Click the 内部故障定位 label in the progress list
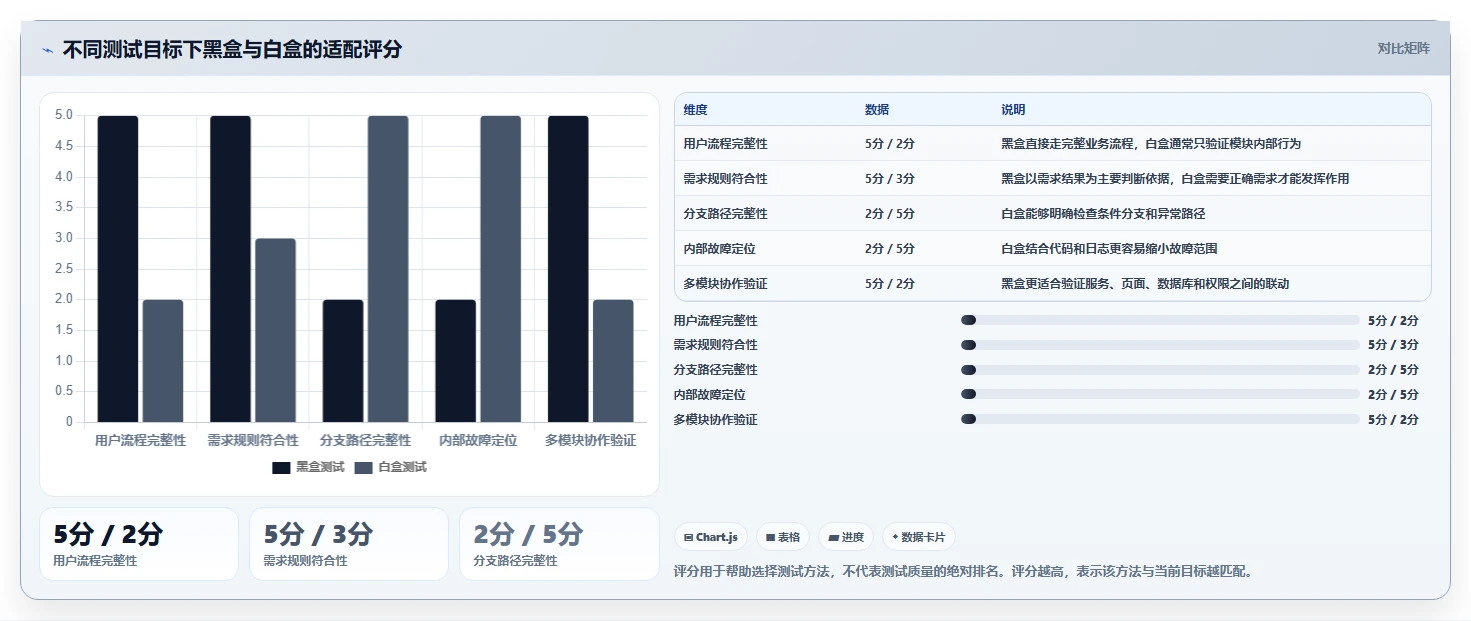The image size is (1471, 621). 710,395
